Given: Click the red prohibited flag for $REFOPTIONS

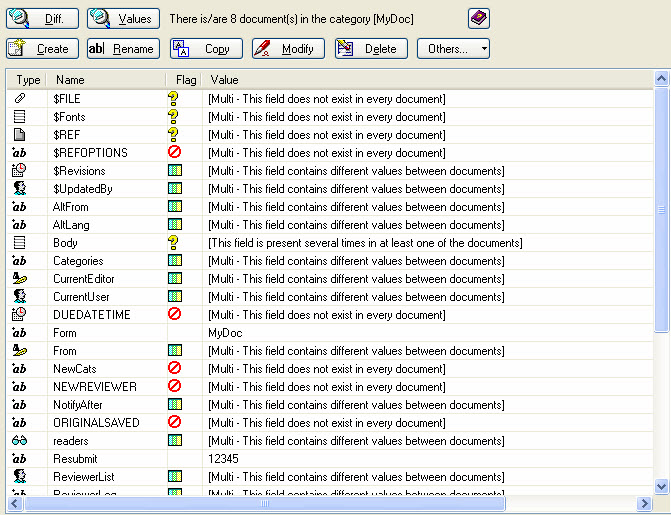Looking at the screenshot, I should pyautogui.click(x=174, y=153).
